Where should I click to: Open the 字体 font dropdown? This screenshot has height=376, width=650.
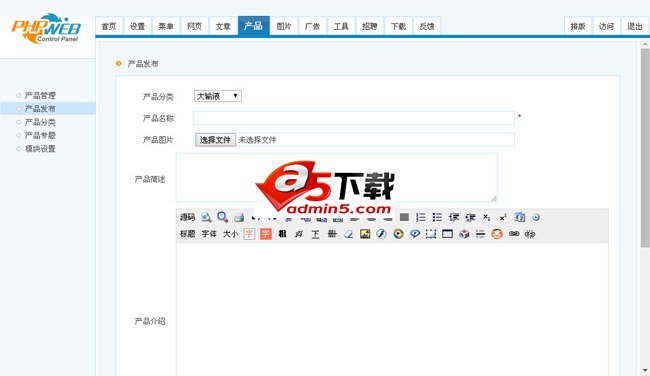click(209, 234)
